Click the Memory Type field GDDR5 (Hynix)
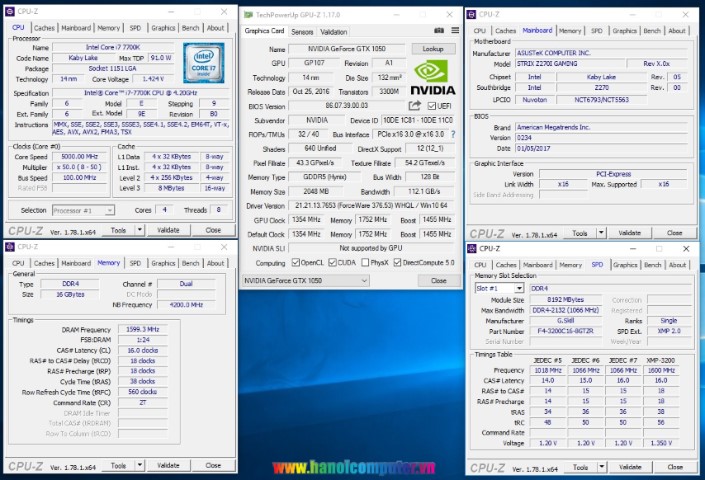This screenshot has height=480, width=705. point(325,177)
